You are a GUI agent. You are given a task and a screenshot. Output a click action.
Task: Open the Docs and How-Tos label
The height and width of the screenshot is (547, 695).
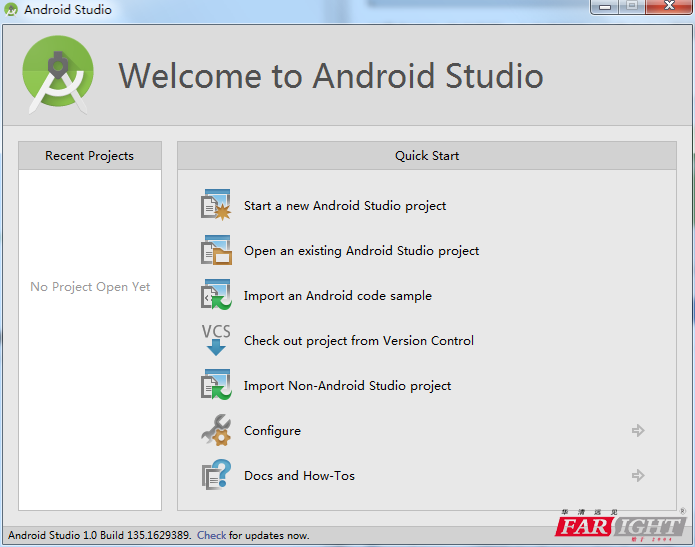(299, 476)
